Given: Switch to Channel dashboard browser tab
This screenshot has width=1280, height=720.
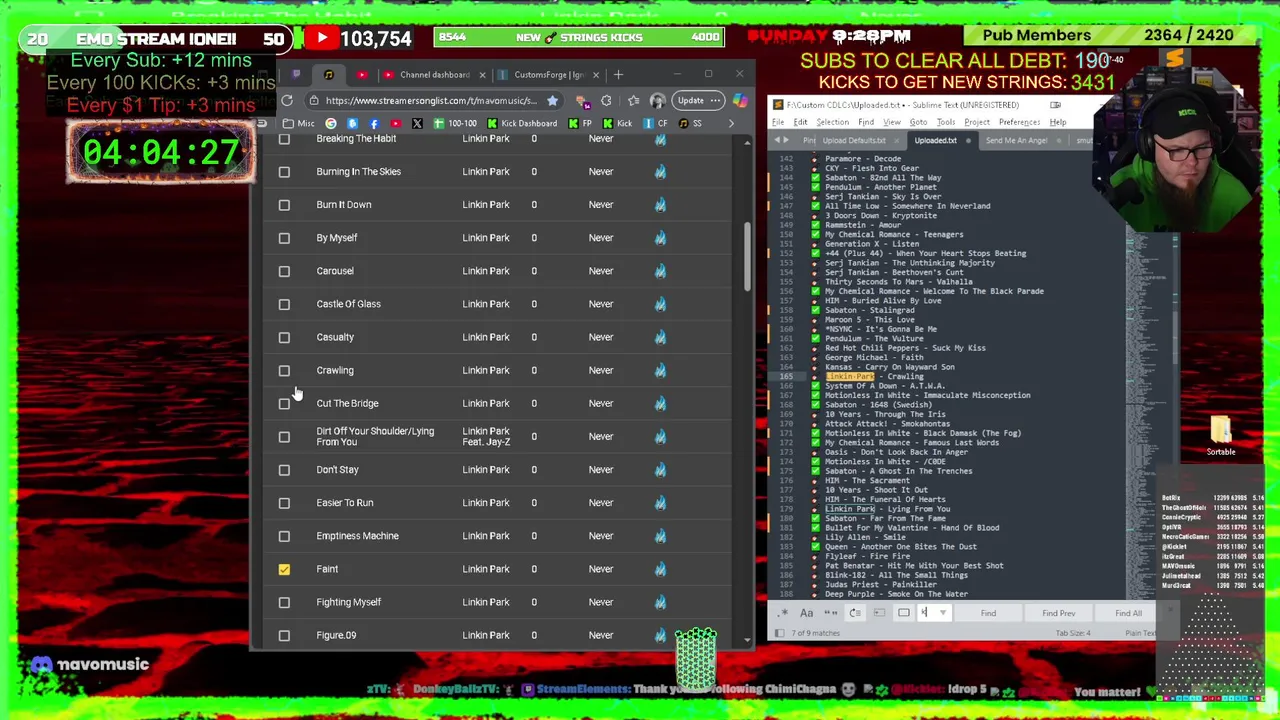Looking at the screenshot, I should (435, 75).
